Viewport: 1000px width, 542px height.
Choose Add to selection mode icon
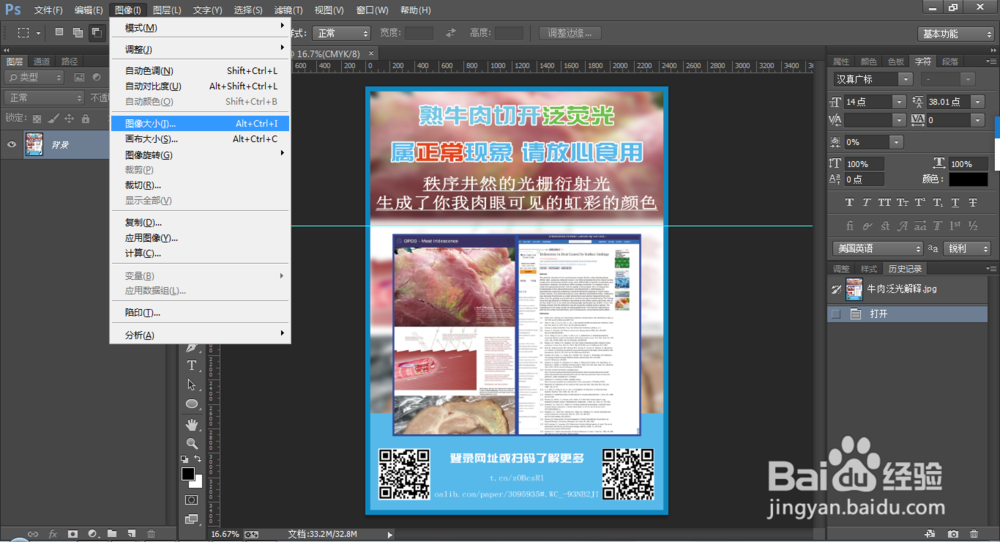tap(78, 33)
